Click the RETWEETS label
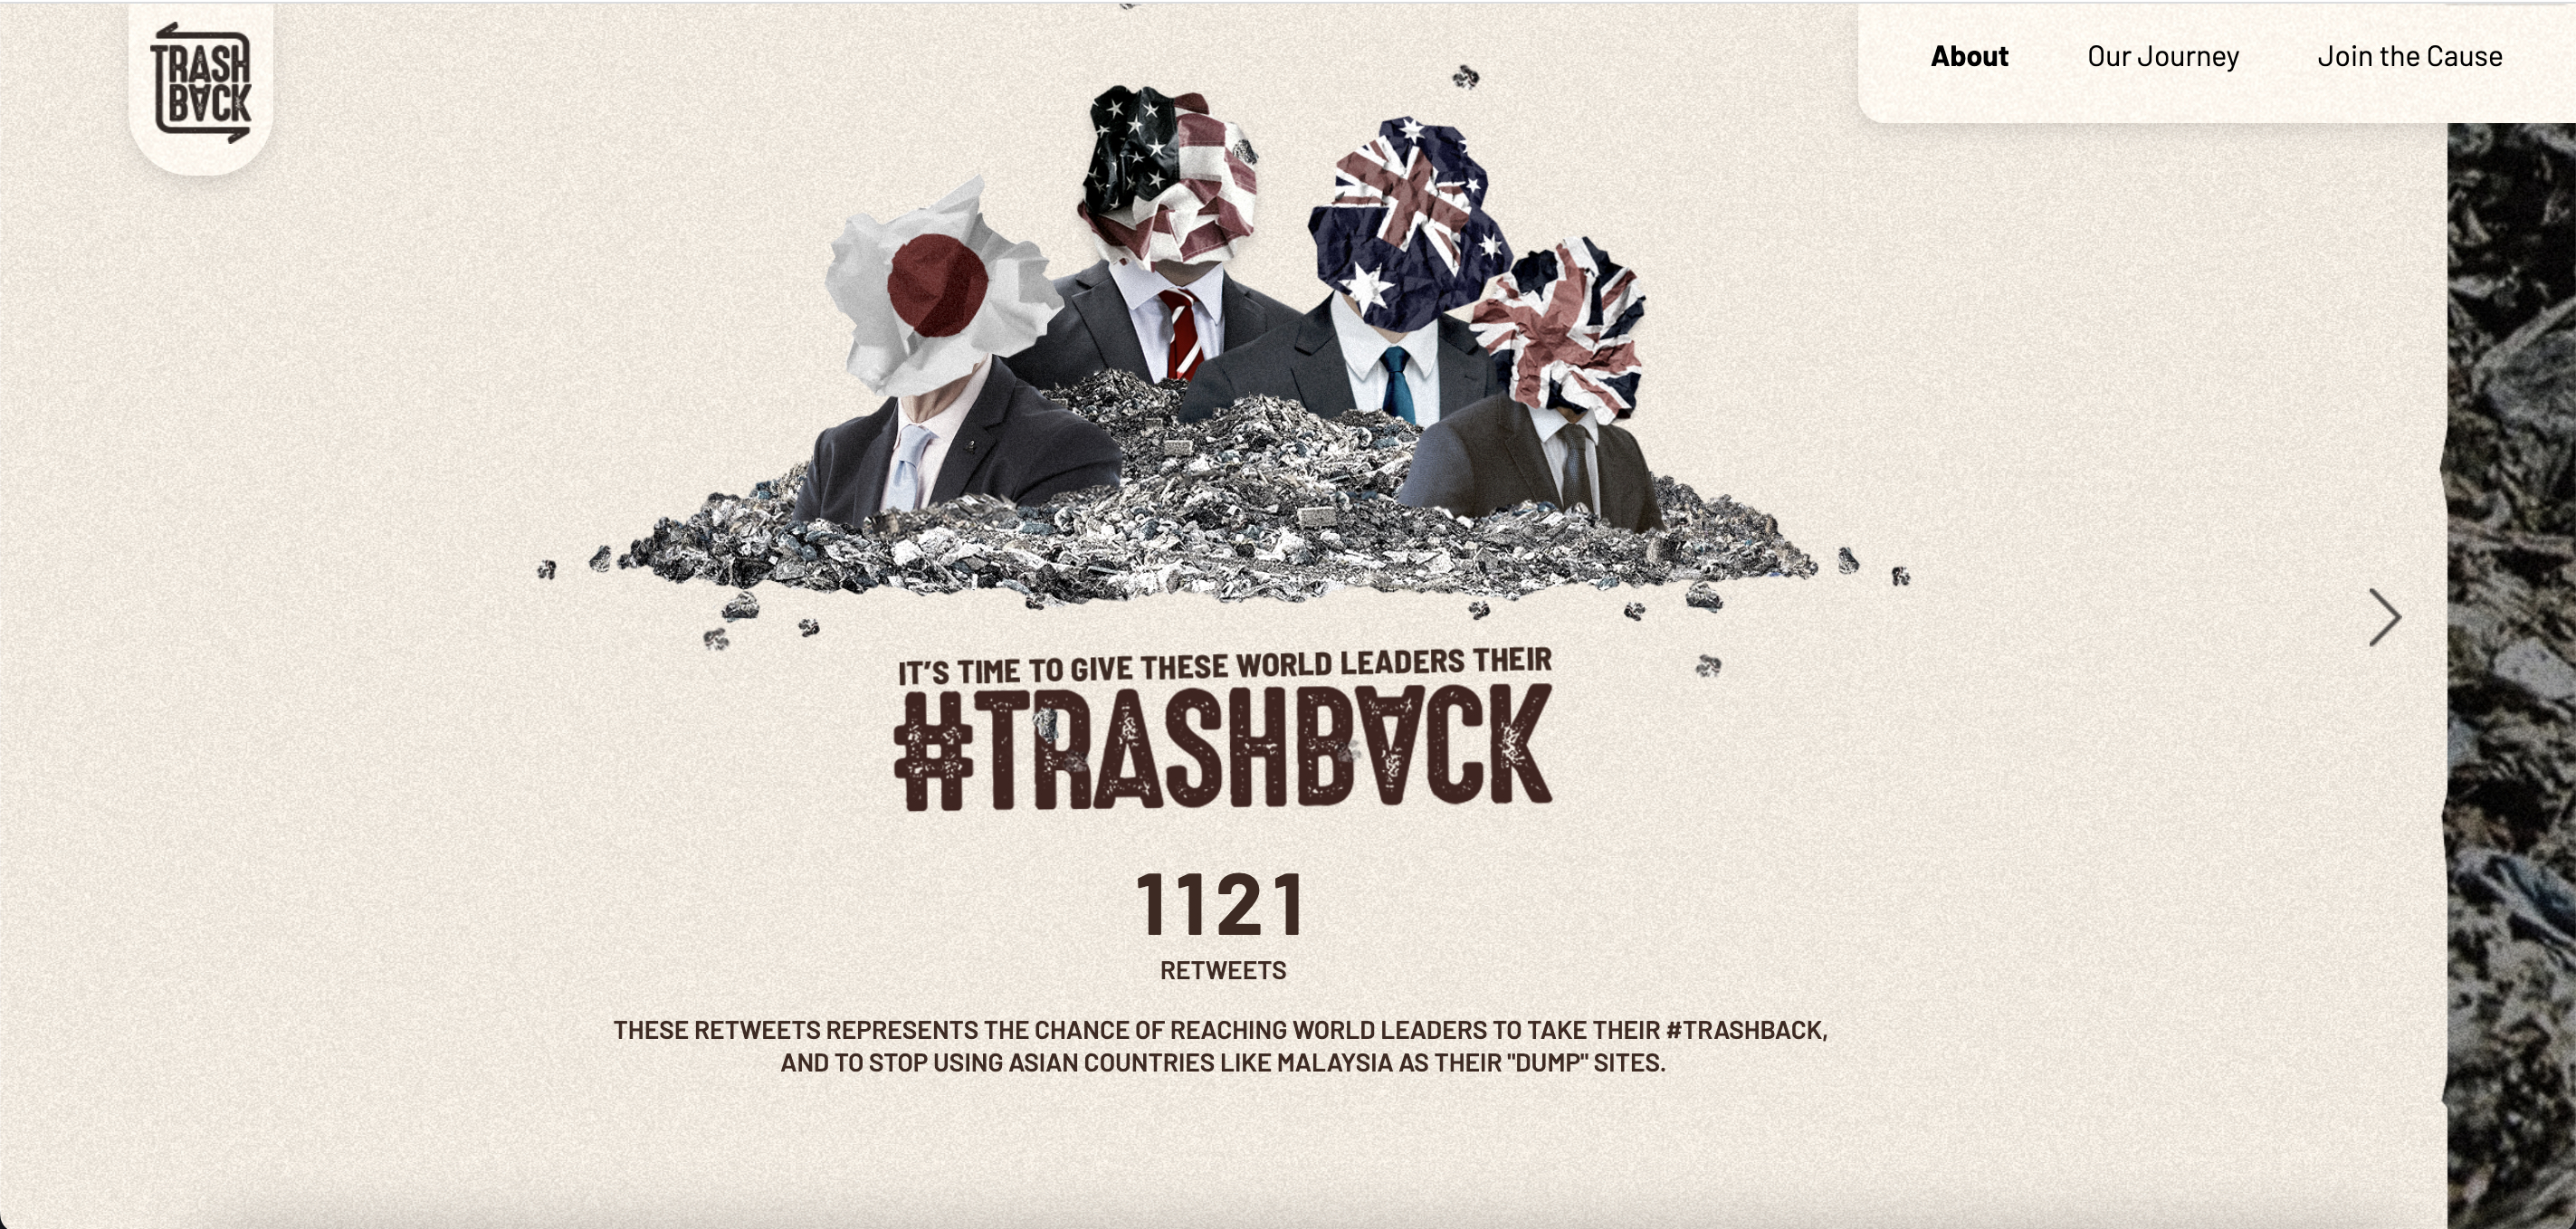 [1223, 970]
